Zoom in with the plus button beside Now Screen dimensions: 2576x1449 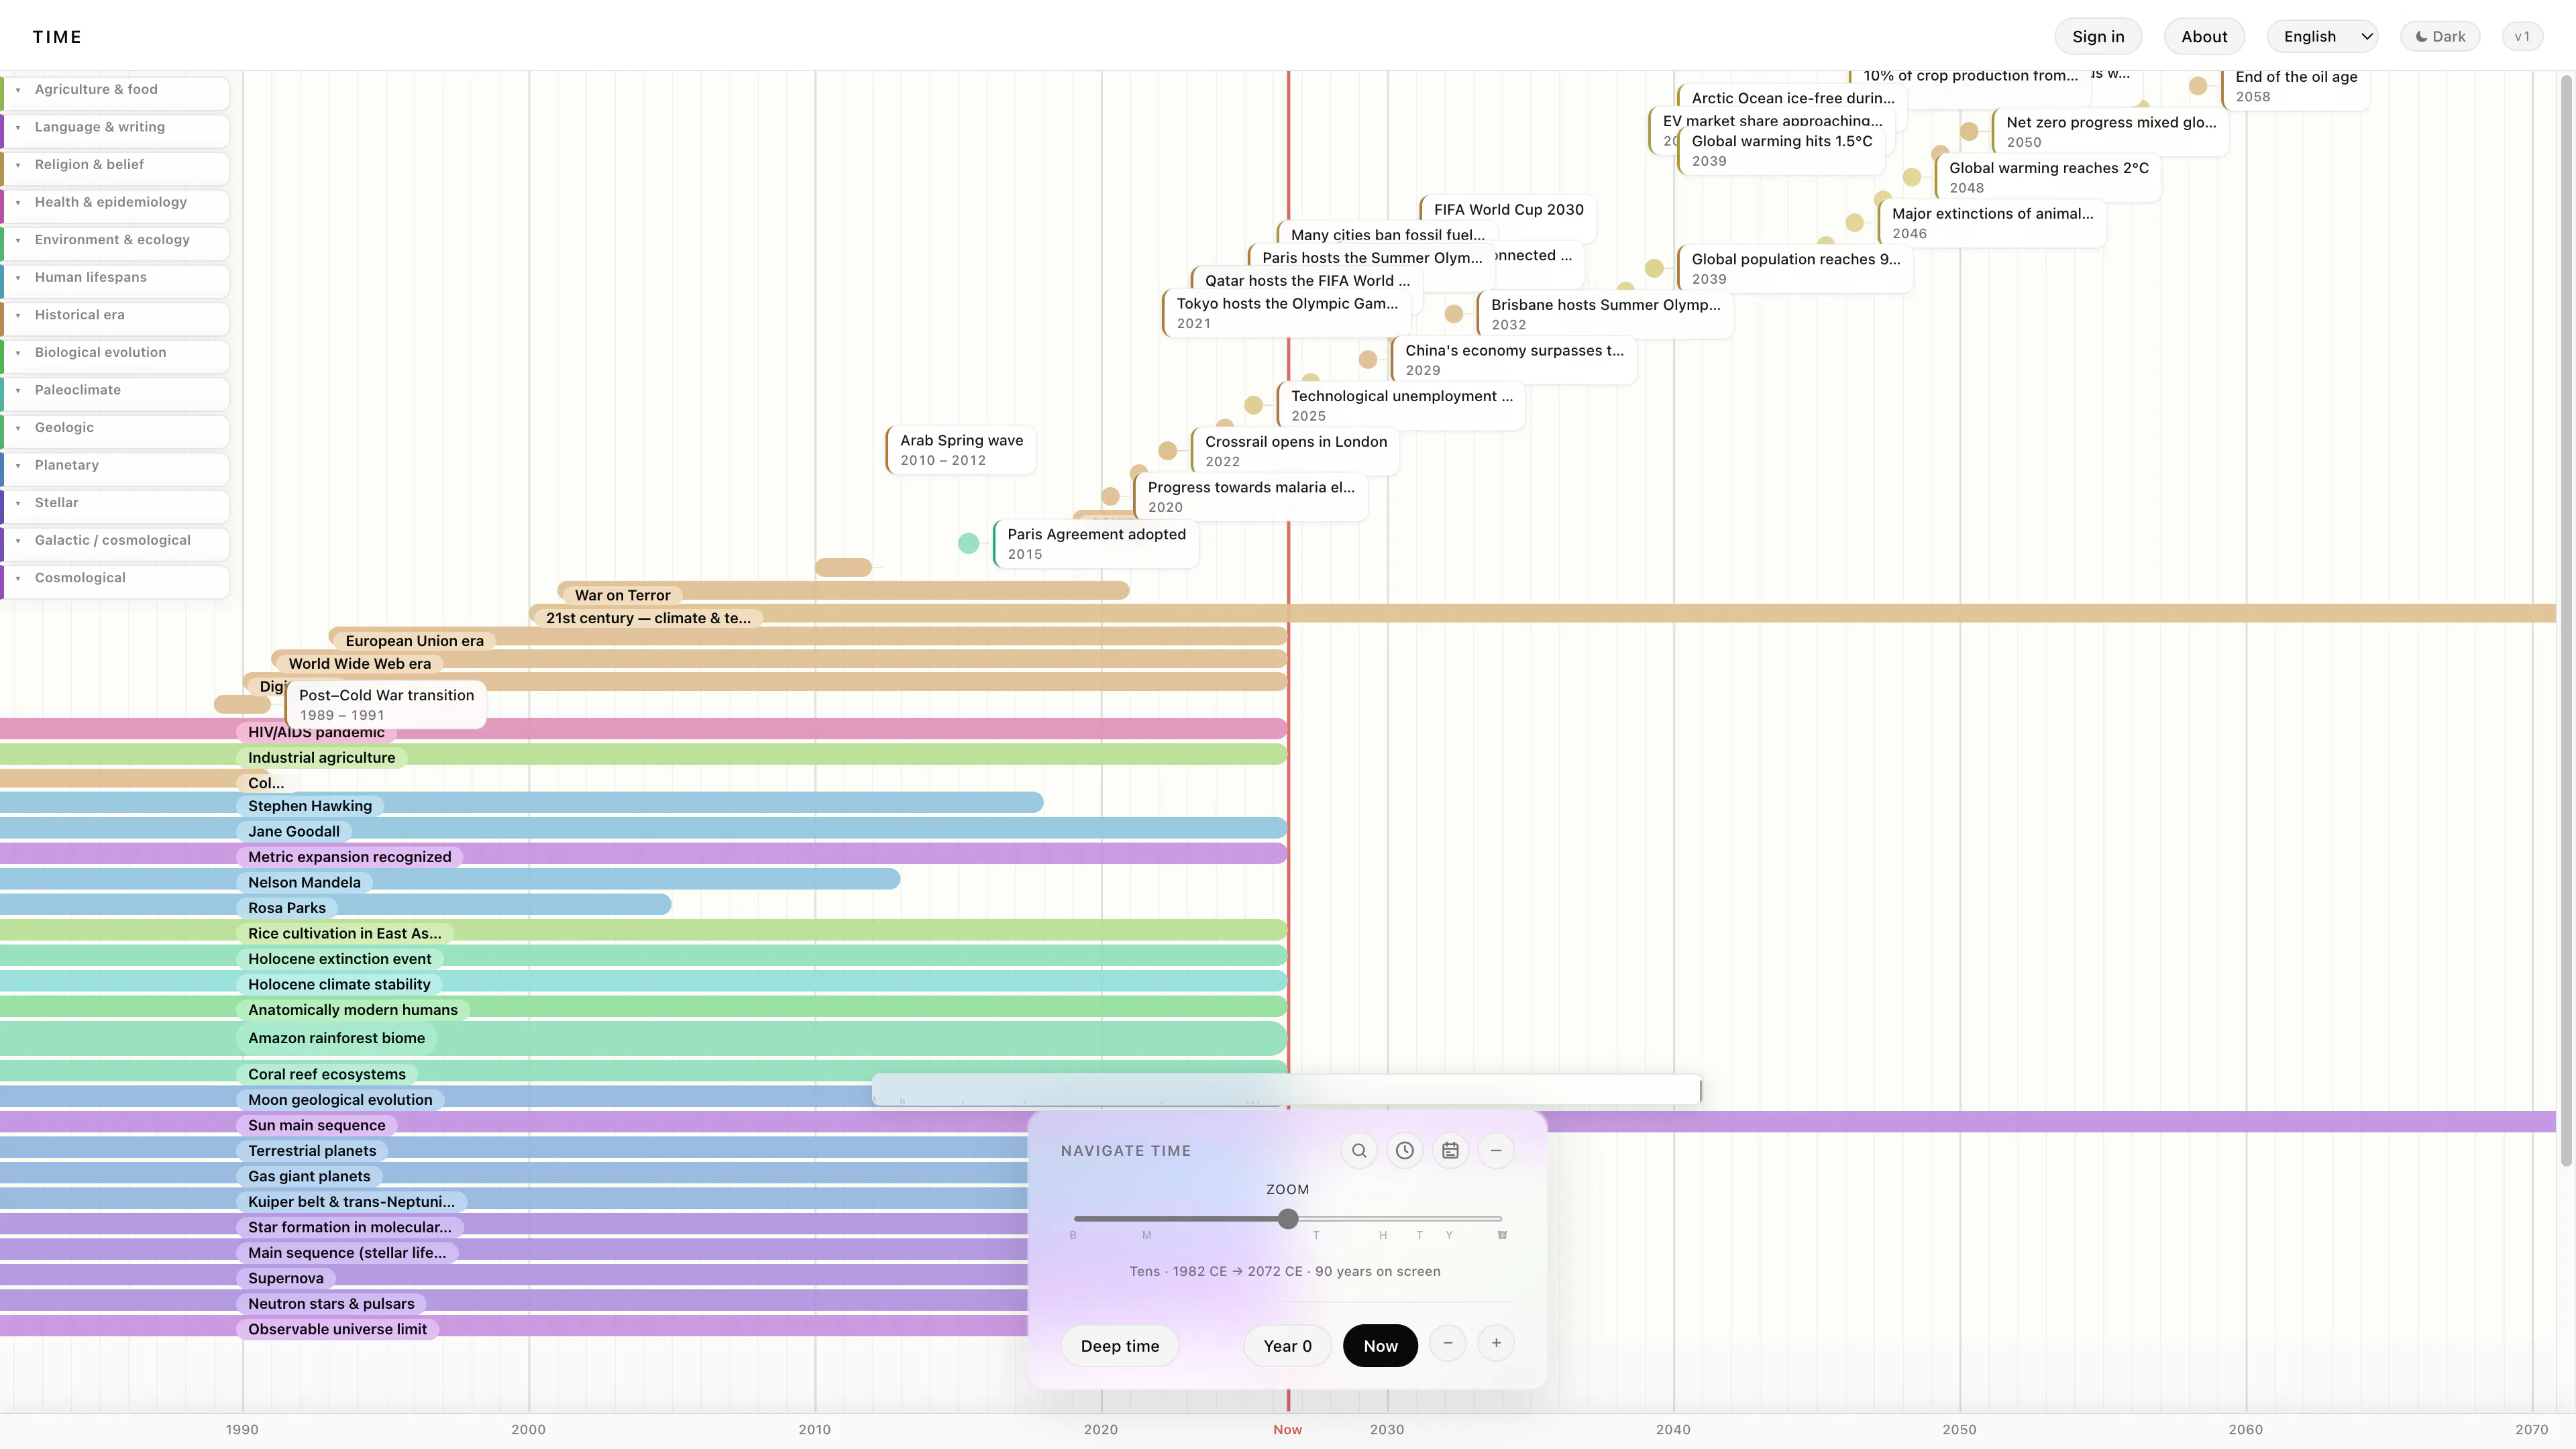pyautogui.click(x=1496, y=1343)
